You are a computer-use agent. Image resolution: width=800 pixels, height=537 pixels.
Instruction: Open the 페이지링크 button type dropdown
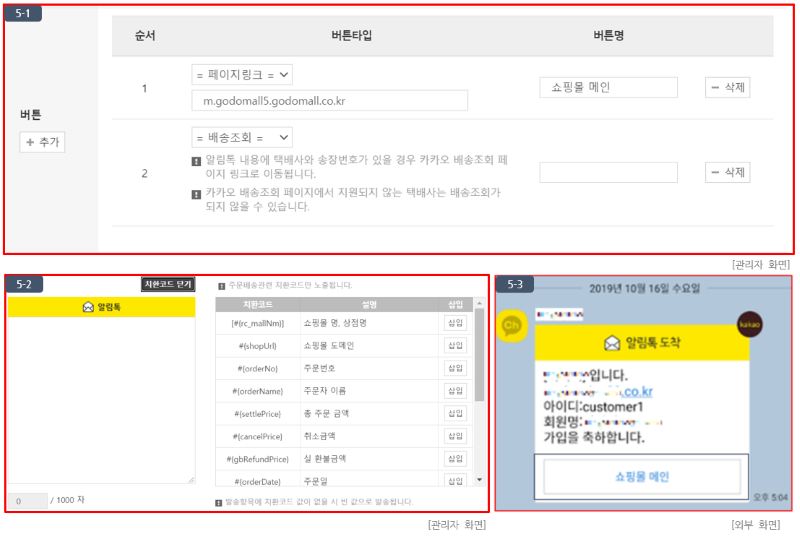(241, 75)
